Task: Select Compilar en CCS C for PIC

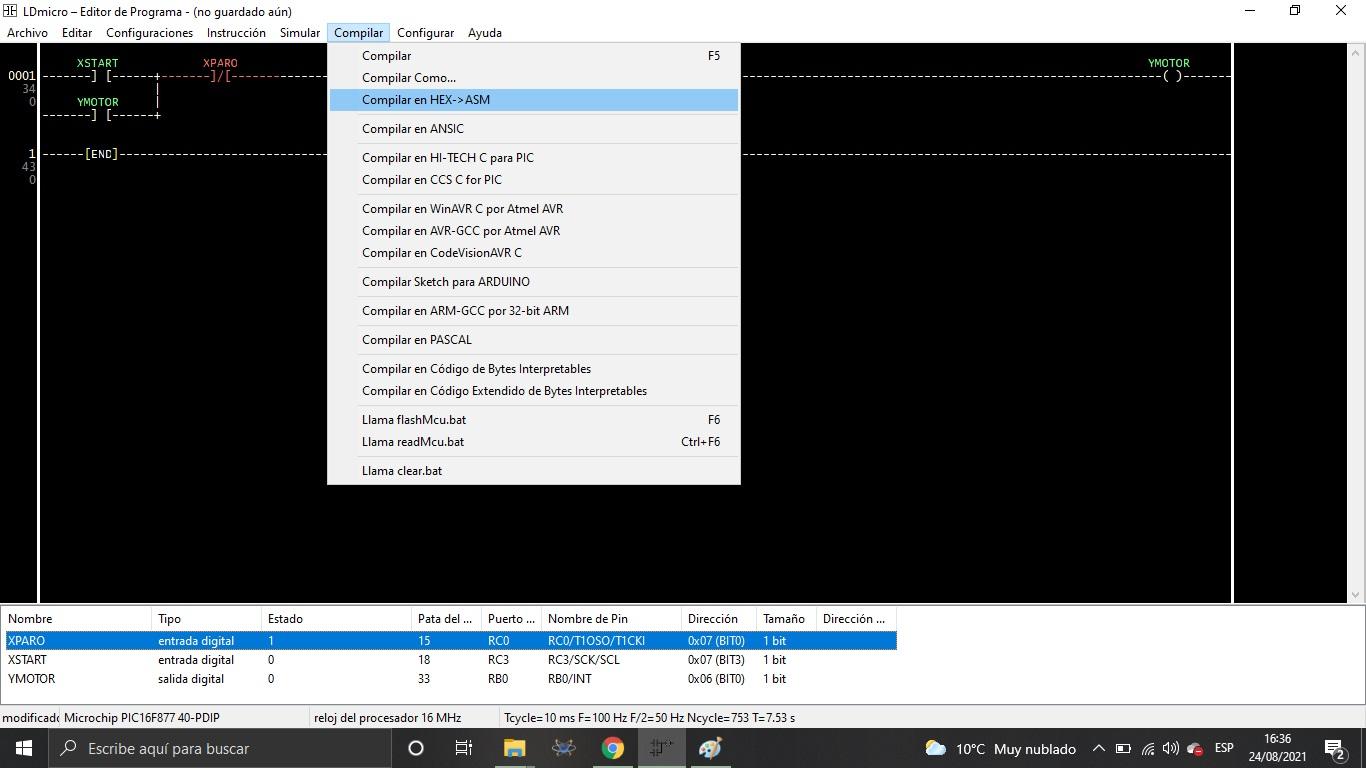Action: (x=534, y=180)
